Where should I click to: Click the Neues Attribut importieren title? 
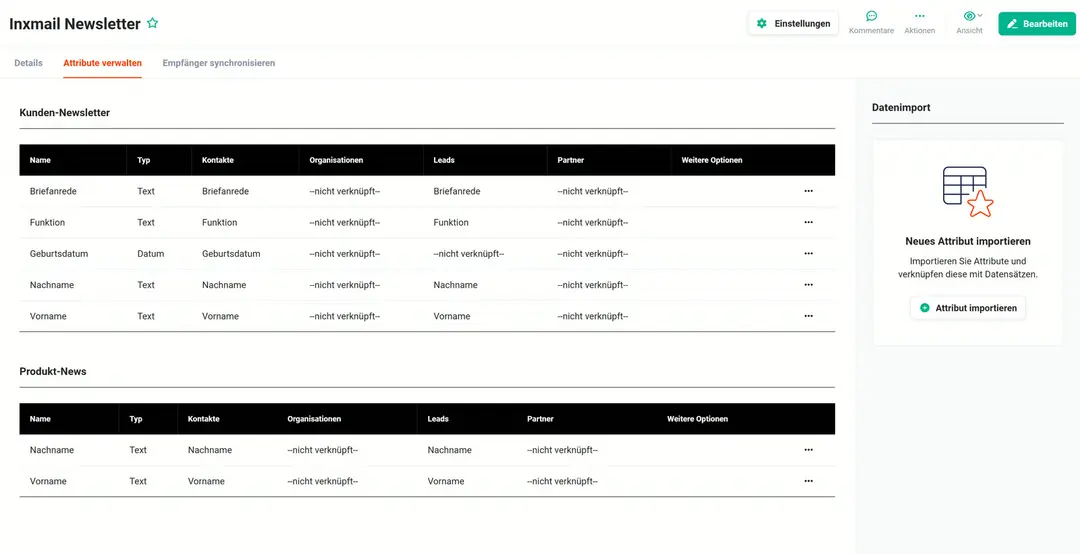(x=968, y=241)
